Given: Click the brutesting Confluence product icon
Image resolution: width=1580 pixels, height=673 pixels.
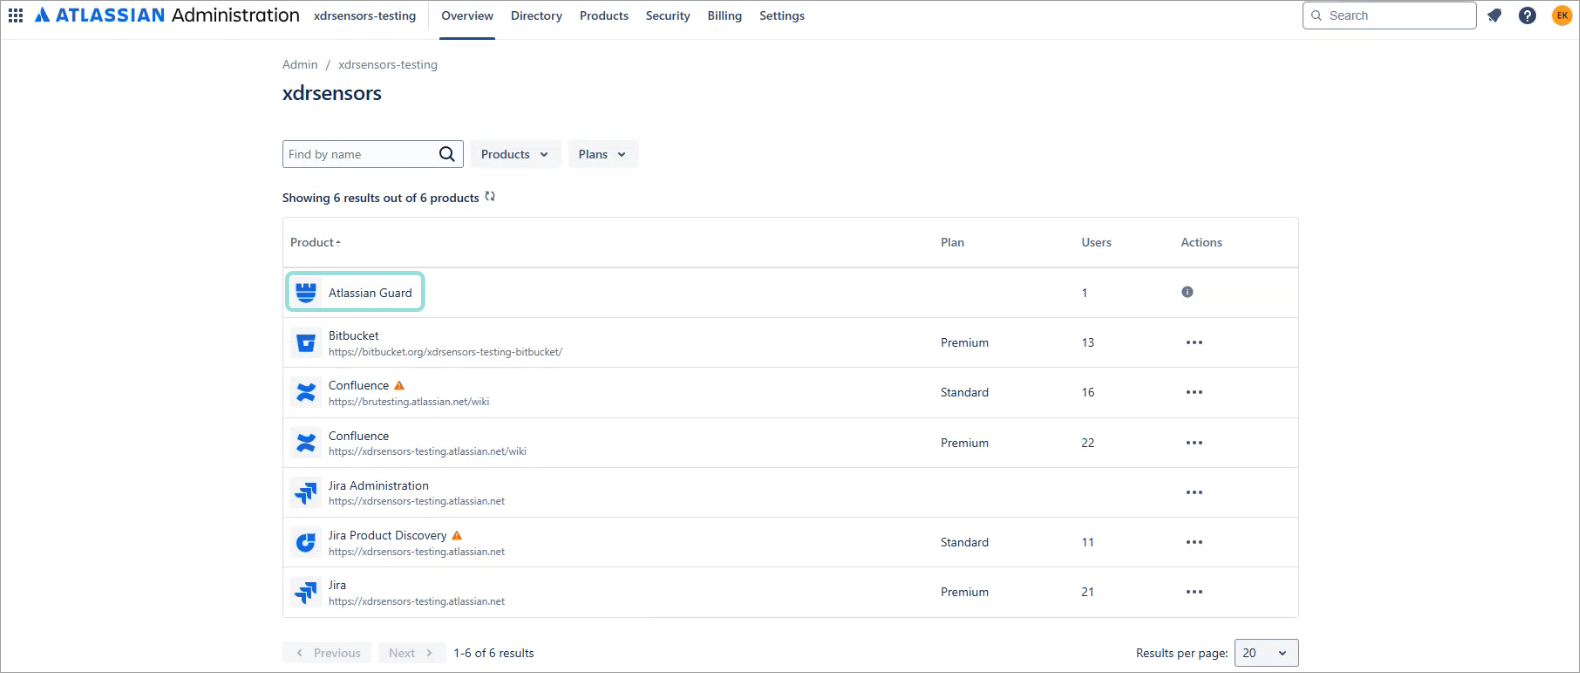Looking at the screenshot, I should 306,392.
